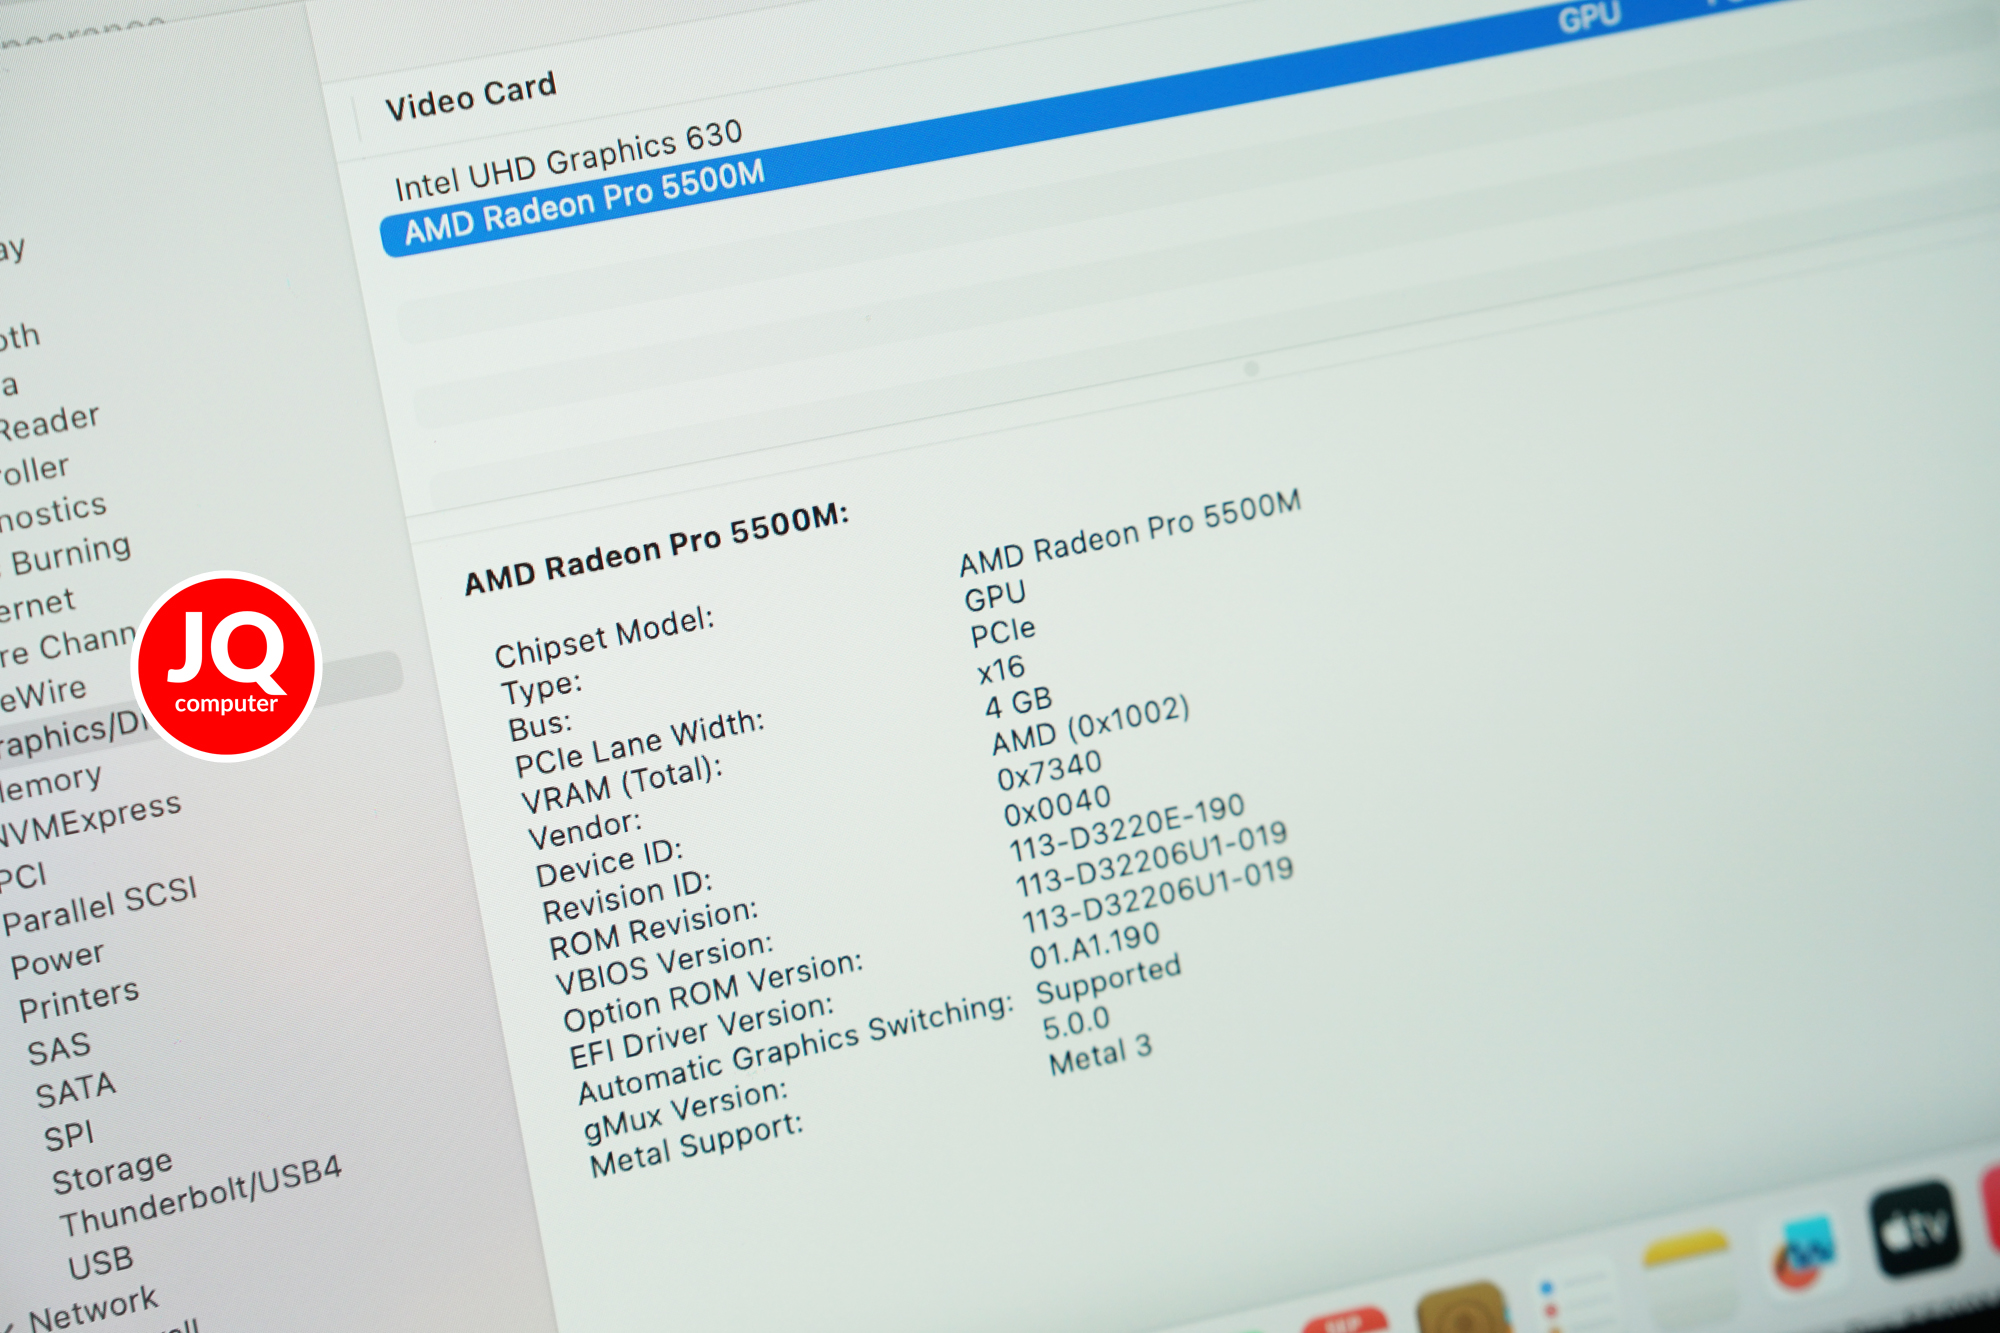Click the Revision ID value 0x0040
Screen dimensions: 2000x1333
tap(1057, 806)
